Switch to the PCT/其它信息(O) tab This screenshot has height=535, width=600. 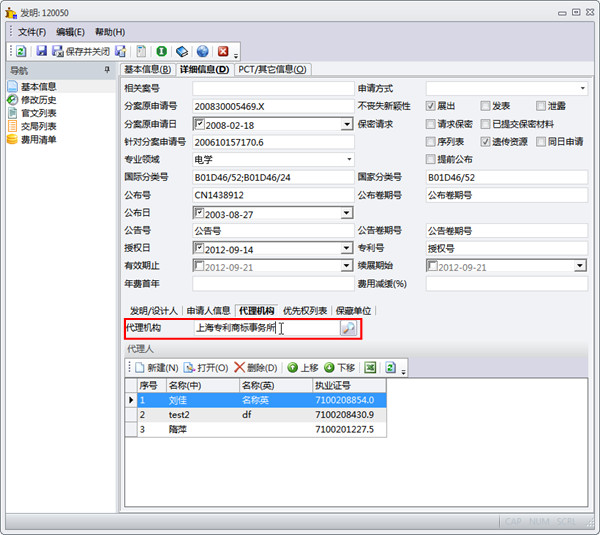(x=272, y=70)
